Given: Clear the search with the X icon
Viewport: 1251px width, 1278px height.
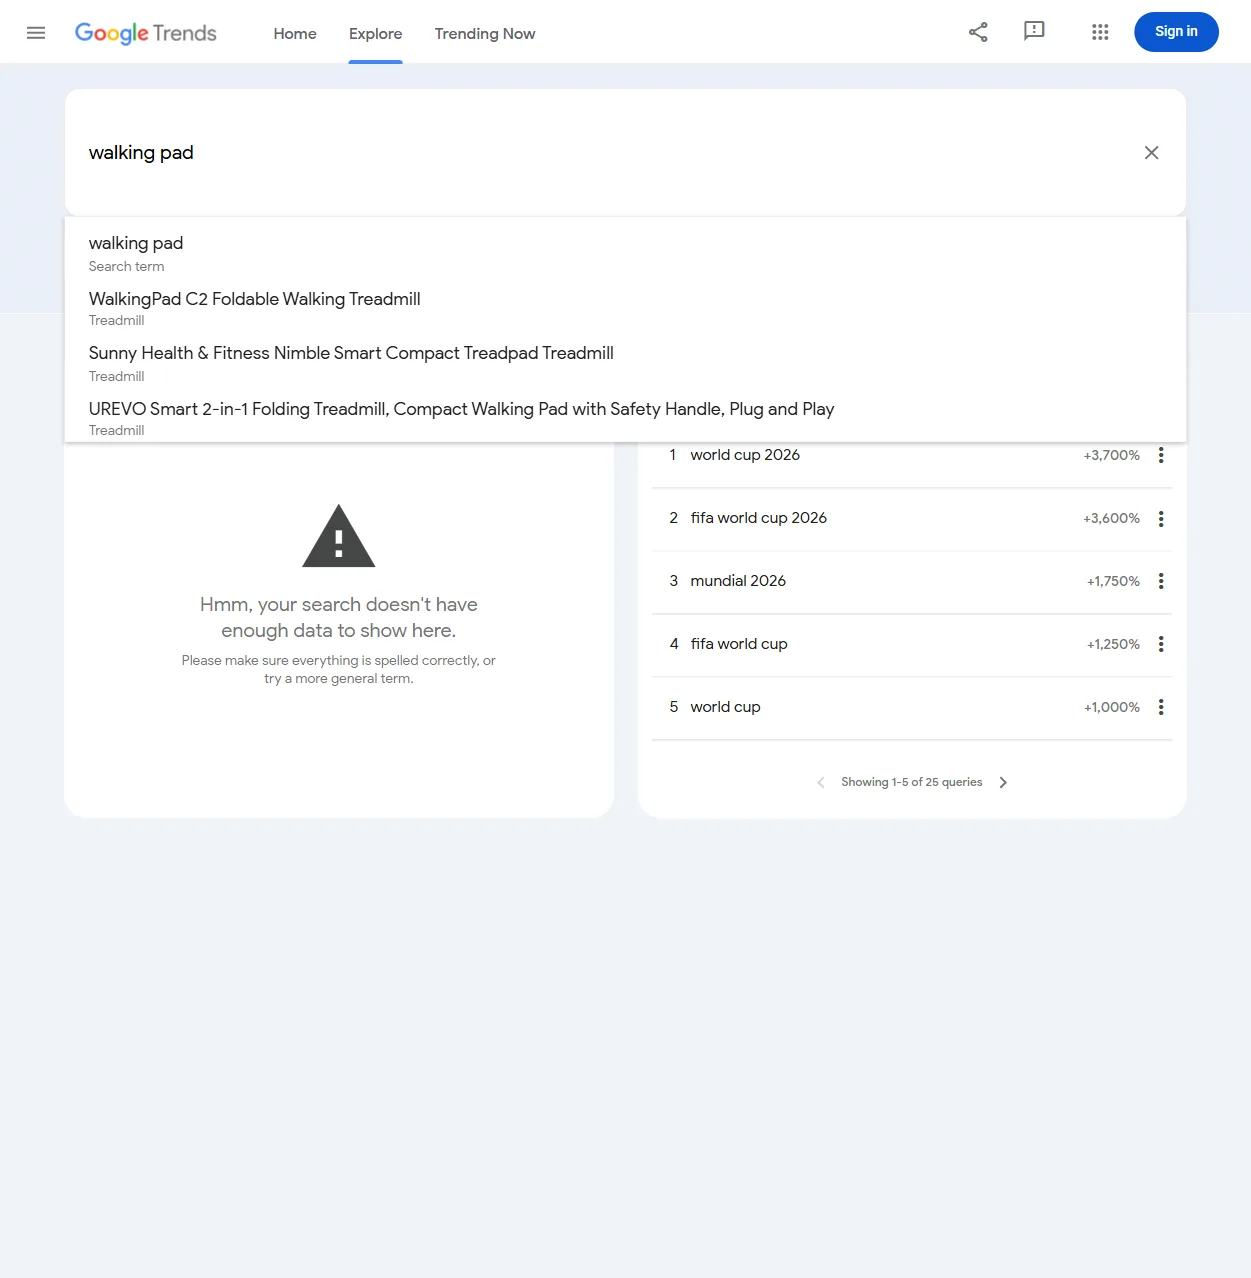Looking at the screenshot, I should tap(1152, 152).
